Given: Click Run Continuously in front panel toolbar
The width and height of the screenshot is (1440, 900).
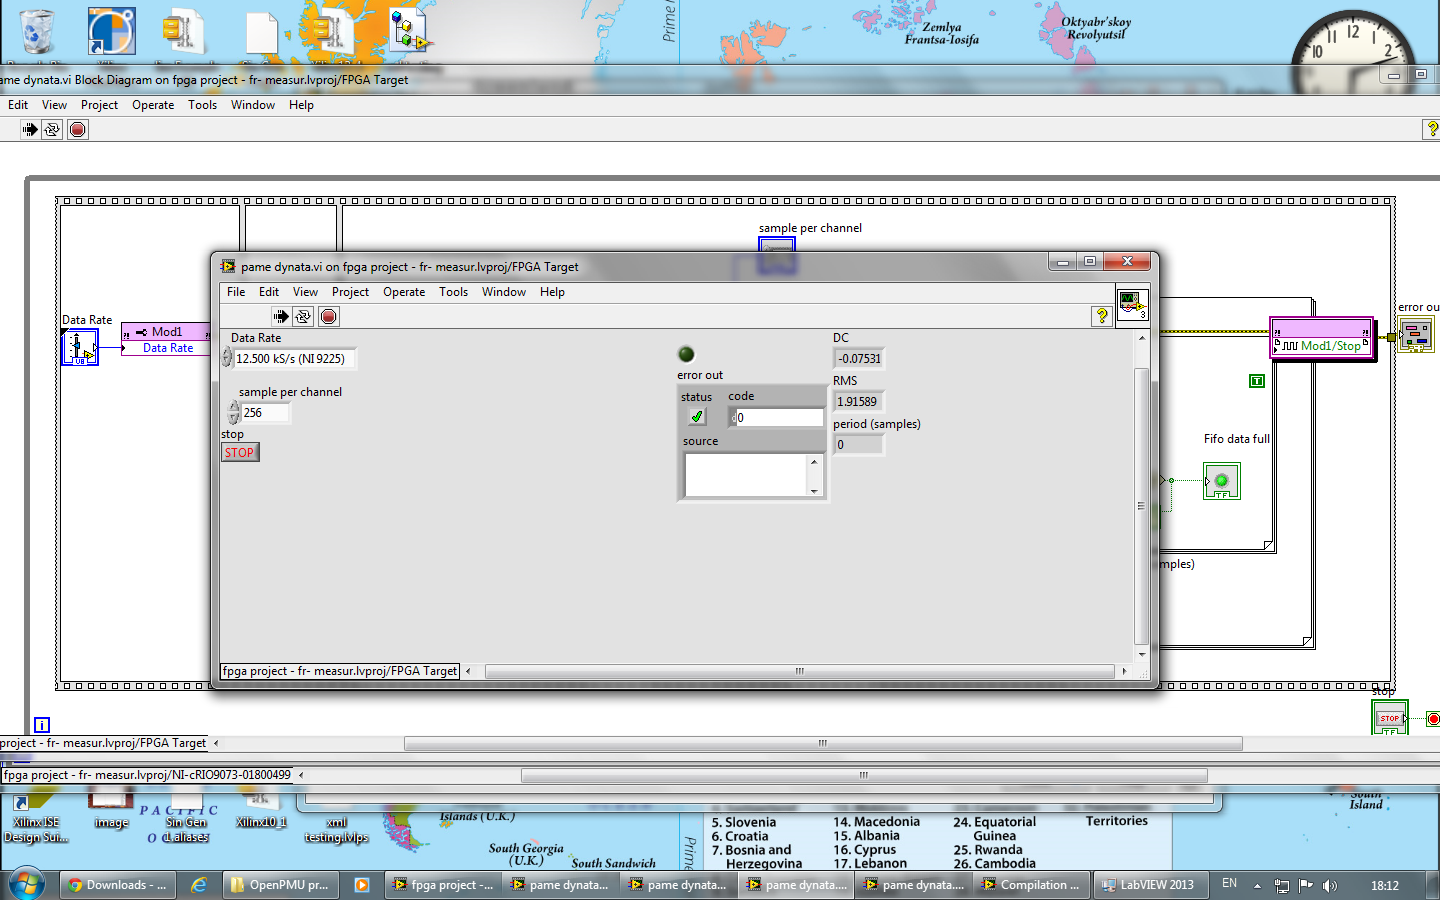Looking at the screenshot, I should (303, 316).
